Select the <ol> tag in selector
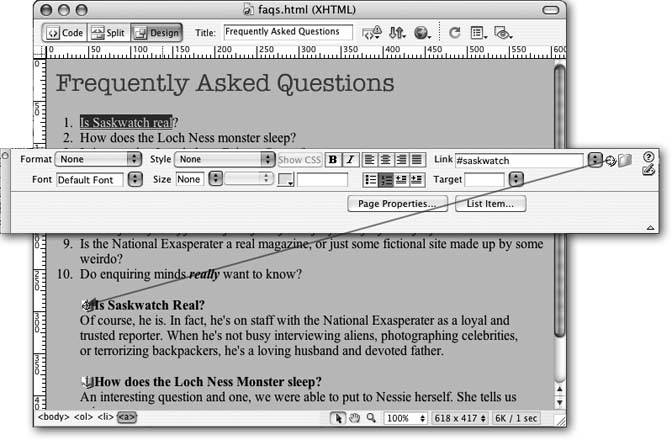The image size is (672, 440). click(x=84, y=417)
